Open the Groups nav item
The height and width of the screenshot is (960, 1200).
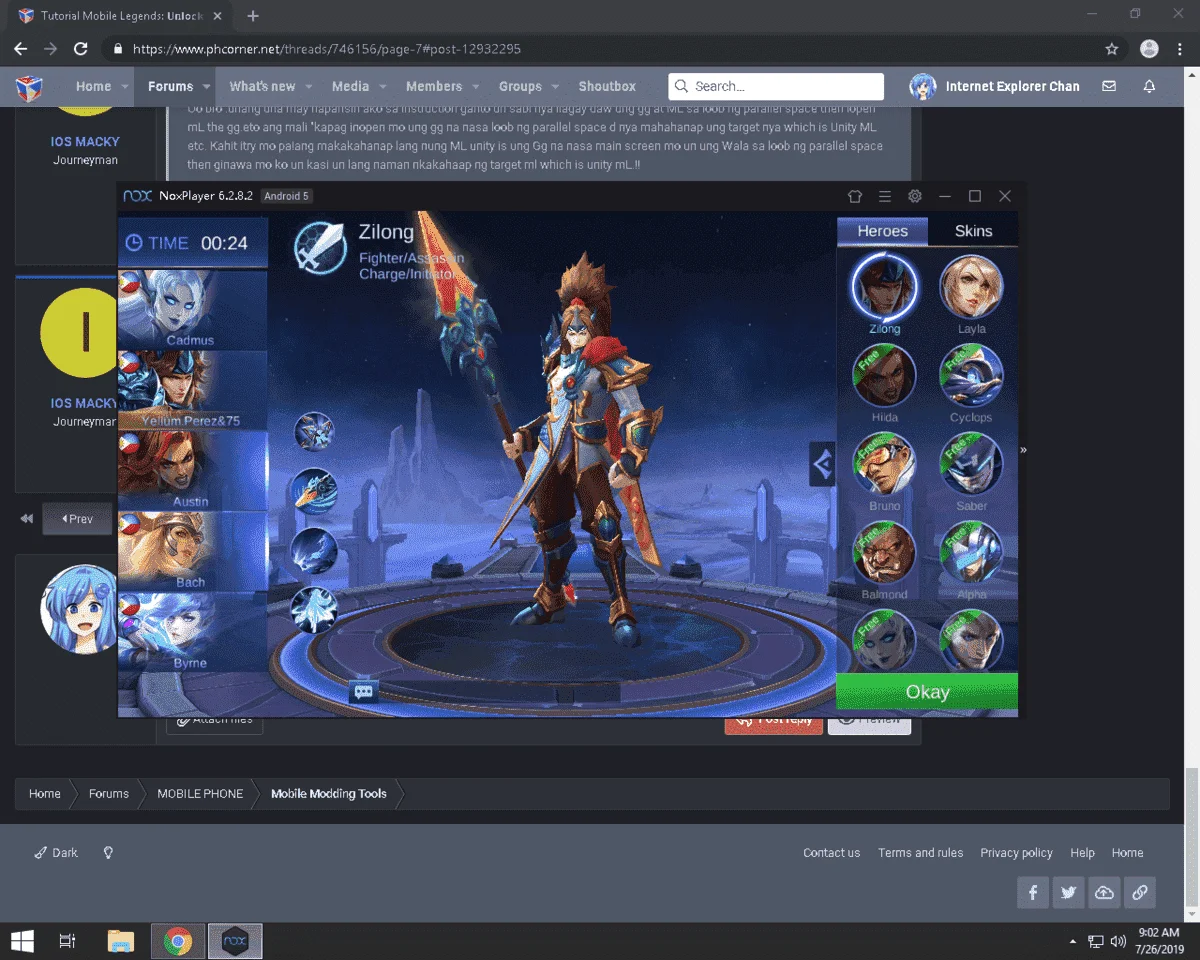point(520,86)
